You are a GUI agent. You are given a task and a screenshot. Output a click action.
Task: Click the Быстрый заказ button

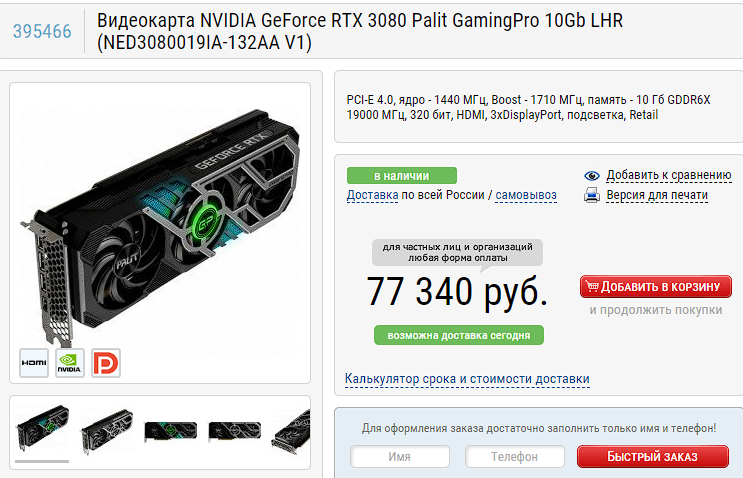(x=652, y=457)
